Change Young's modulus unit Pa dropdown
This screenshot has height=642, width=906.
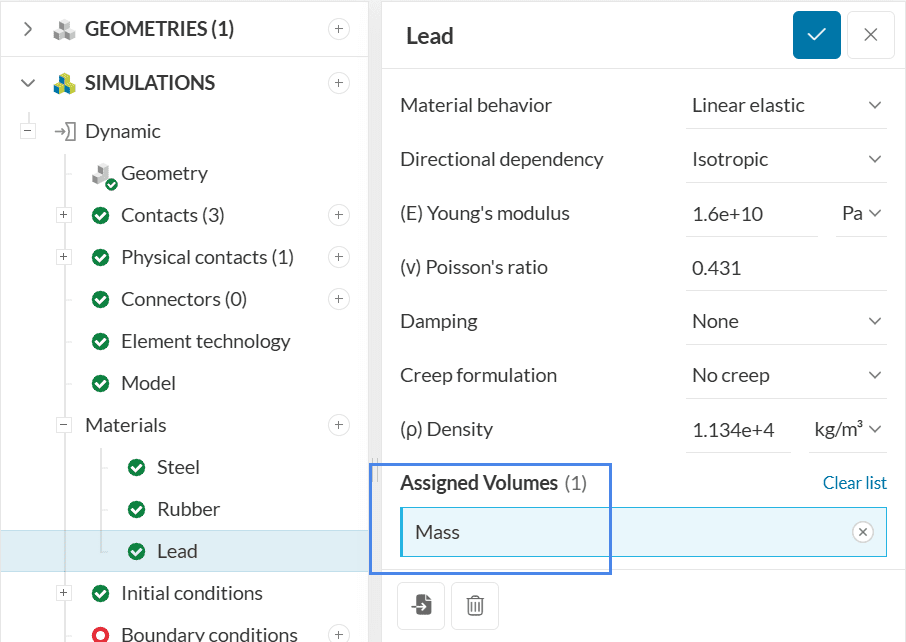pyautogui.click(x=861, y=213)
